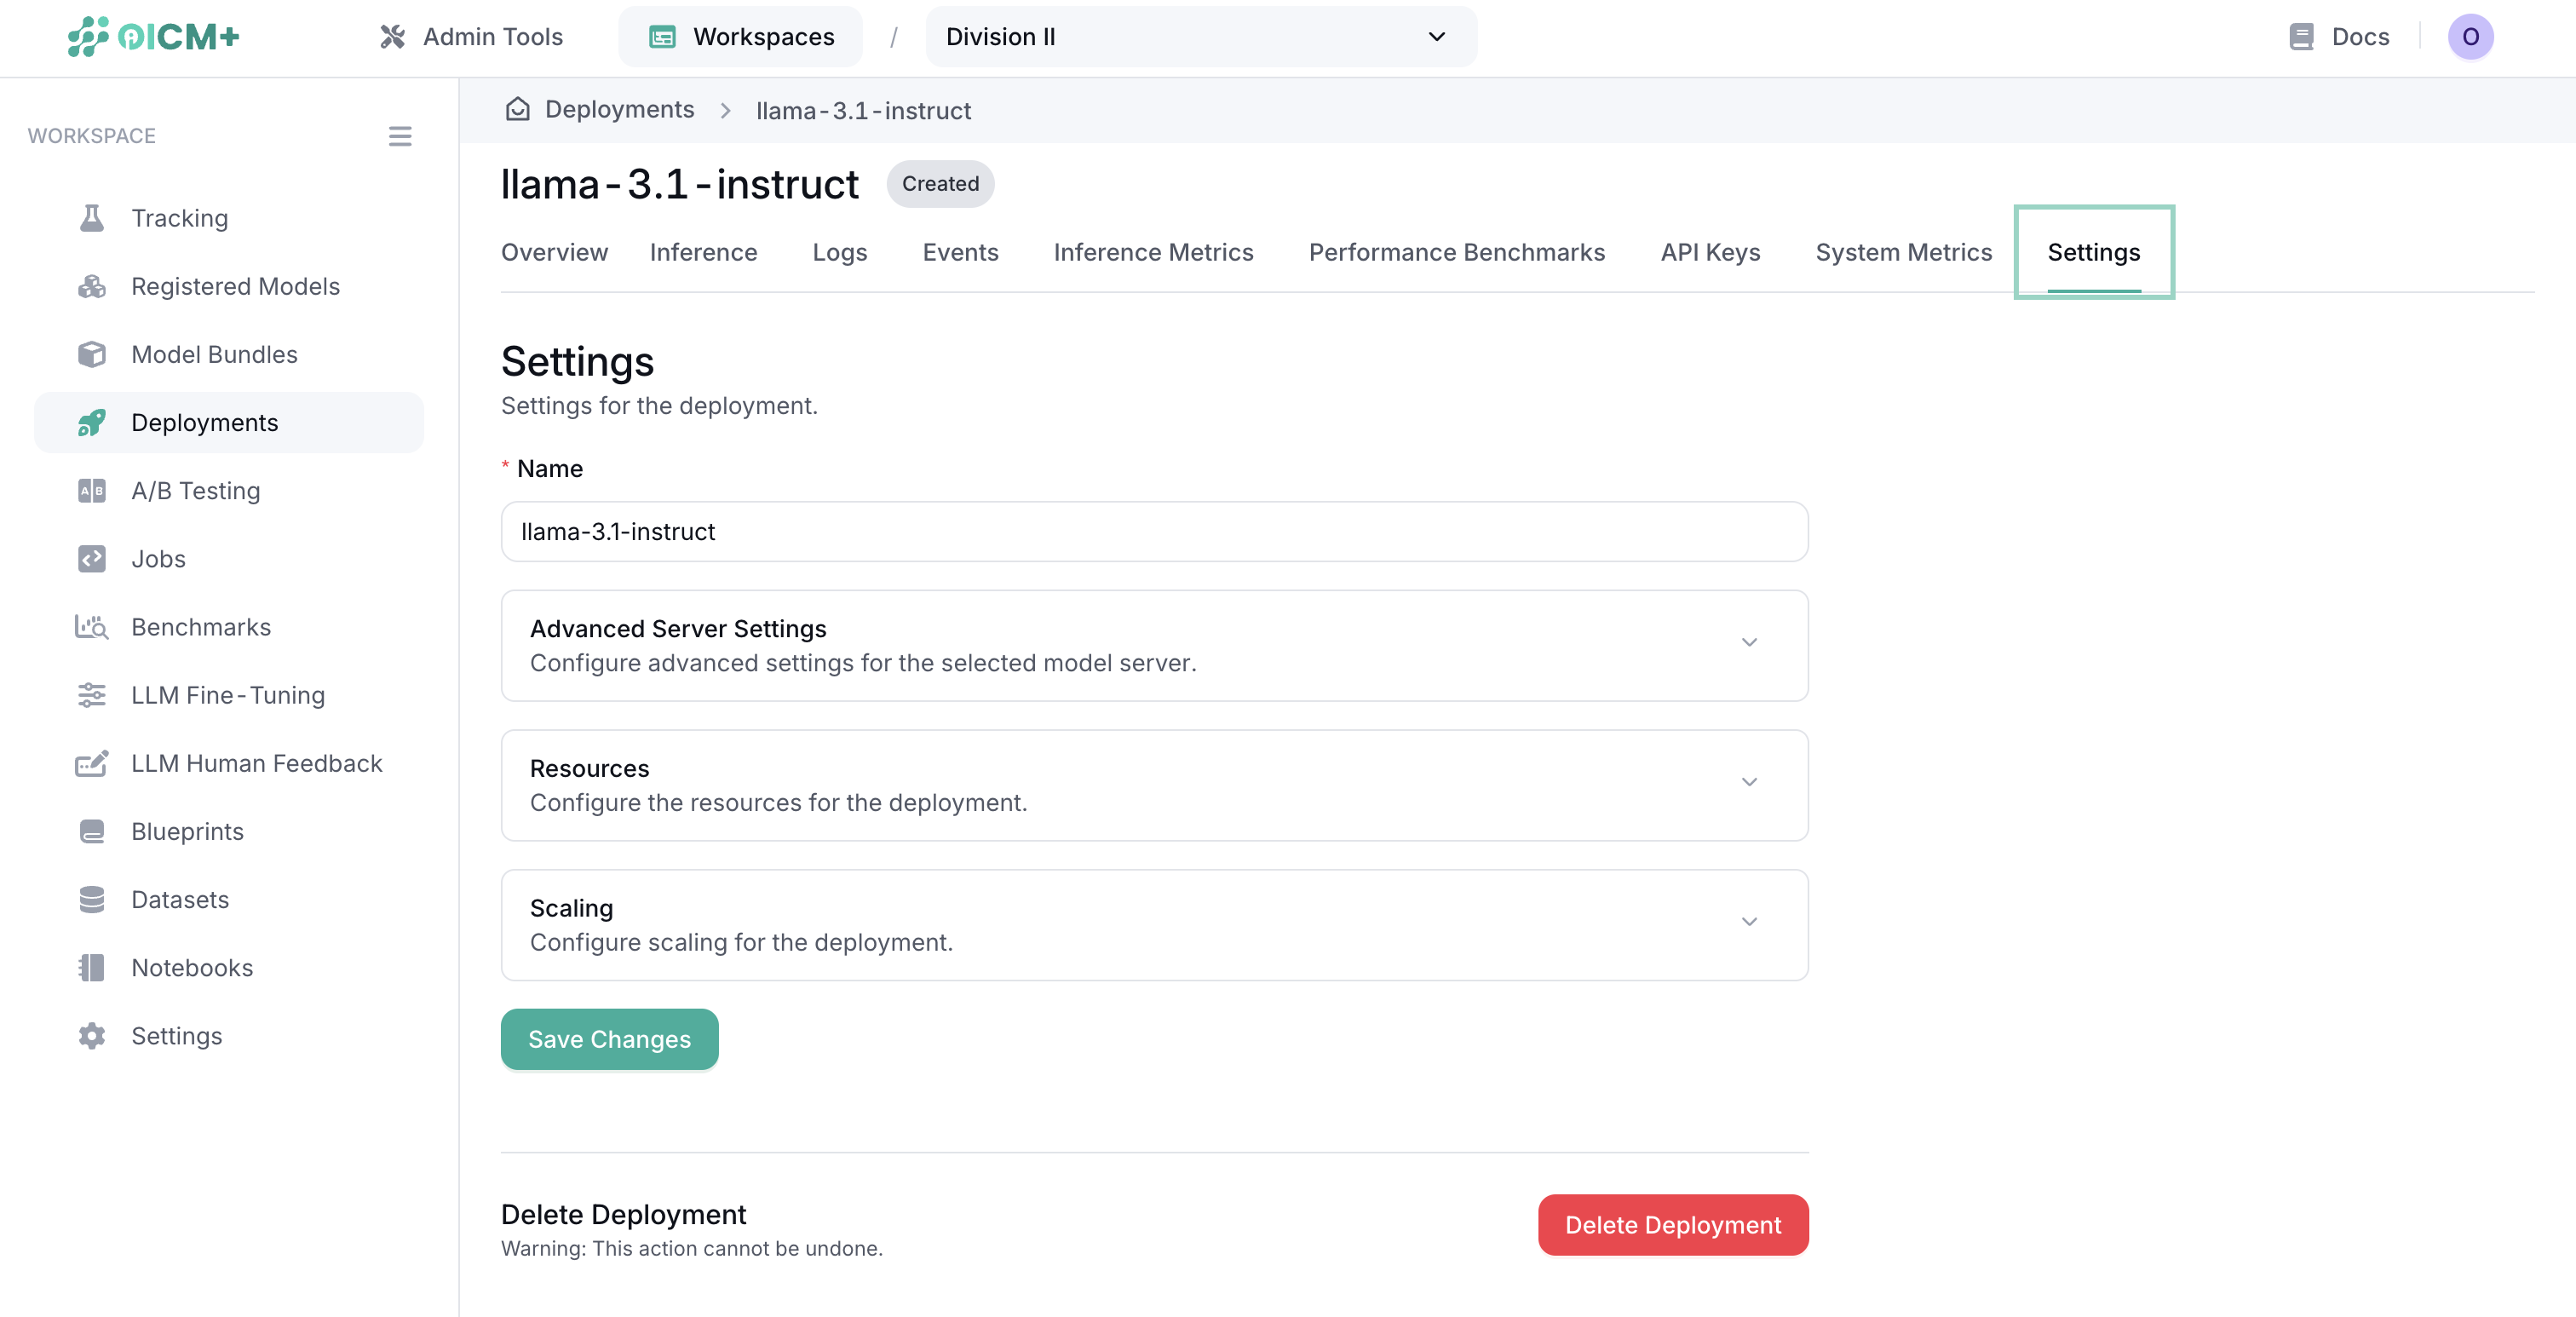Screen dimensions: 2576x1317
Task: Select Deployments in the sidebar
Action: pyautogui.click(x=204, y=422)
